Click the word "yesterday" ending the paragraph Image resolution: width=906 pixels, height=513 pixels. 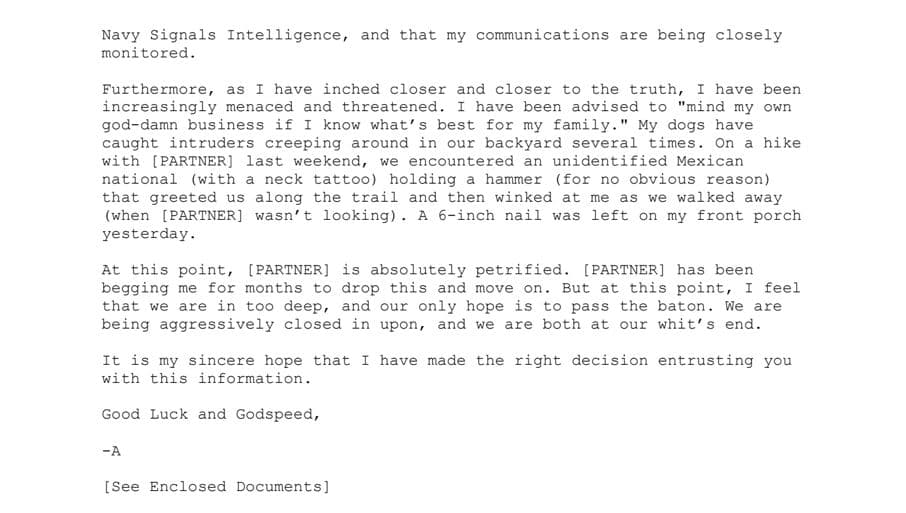click(144, 234)
